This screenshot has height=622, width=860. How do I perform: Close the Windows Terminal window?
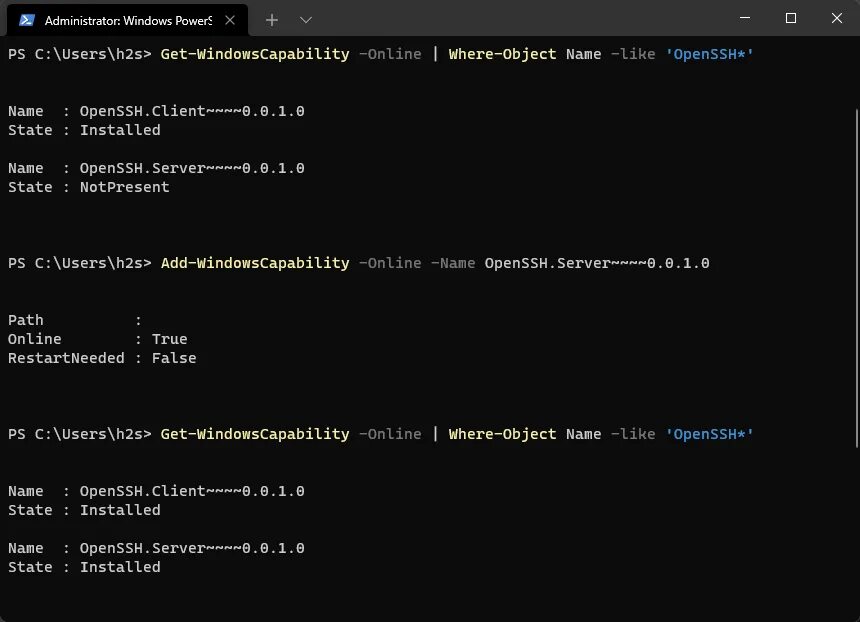tap(836, 18)
